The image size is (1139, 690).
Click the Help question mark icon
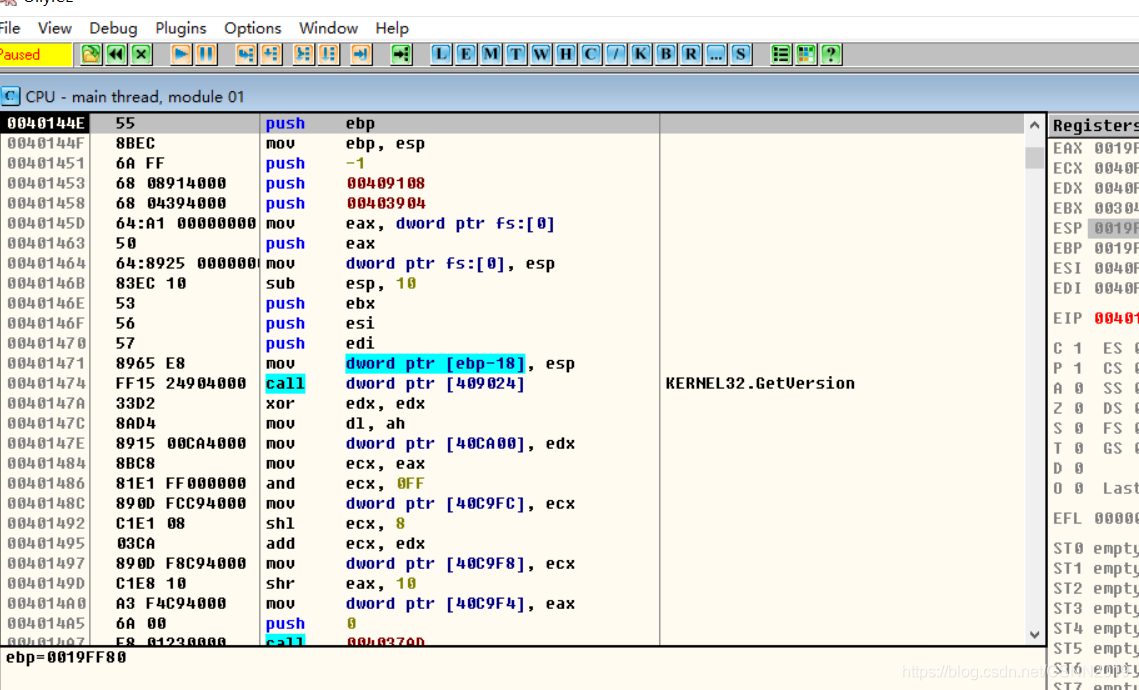[831, 54]
